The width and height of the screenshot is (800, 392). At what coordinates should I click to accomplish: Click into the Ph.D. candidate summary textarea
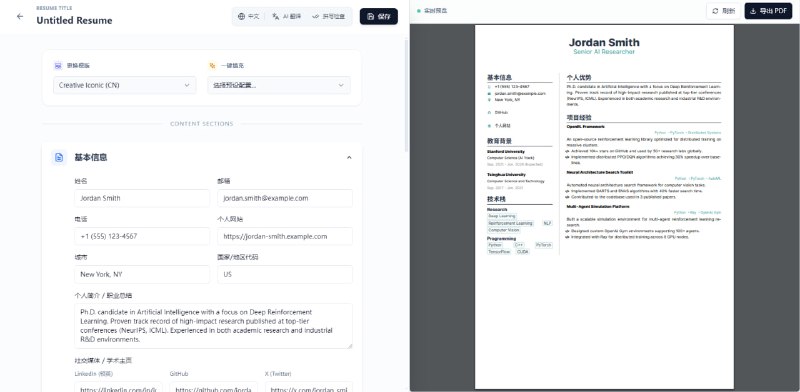[213, 326]
